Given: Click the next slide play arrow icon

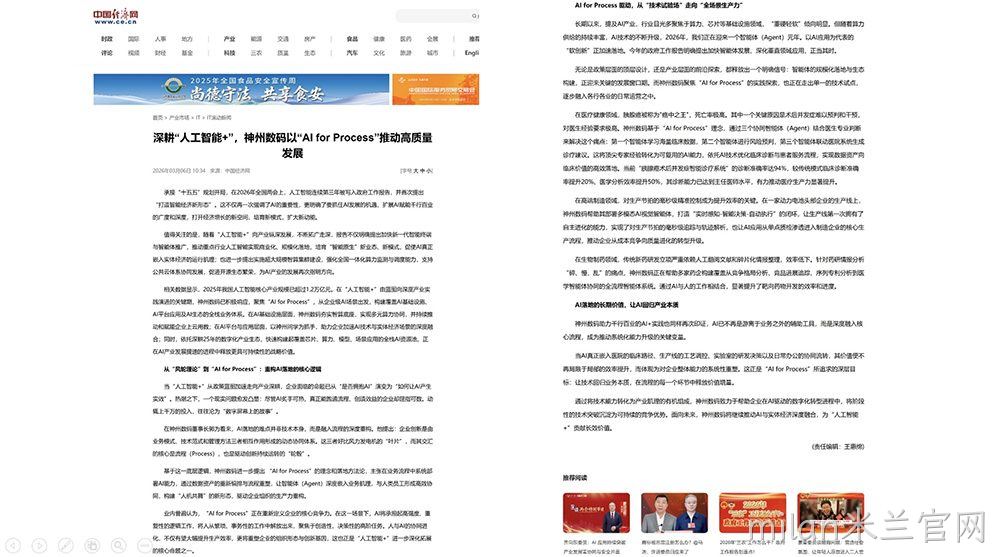Looking at the screenshot, I should 40,546.
